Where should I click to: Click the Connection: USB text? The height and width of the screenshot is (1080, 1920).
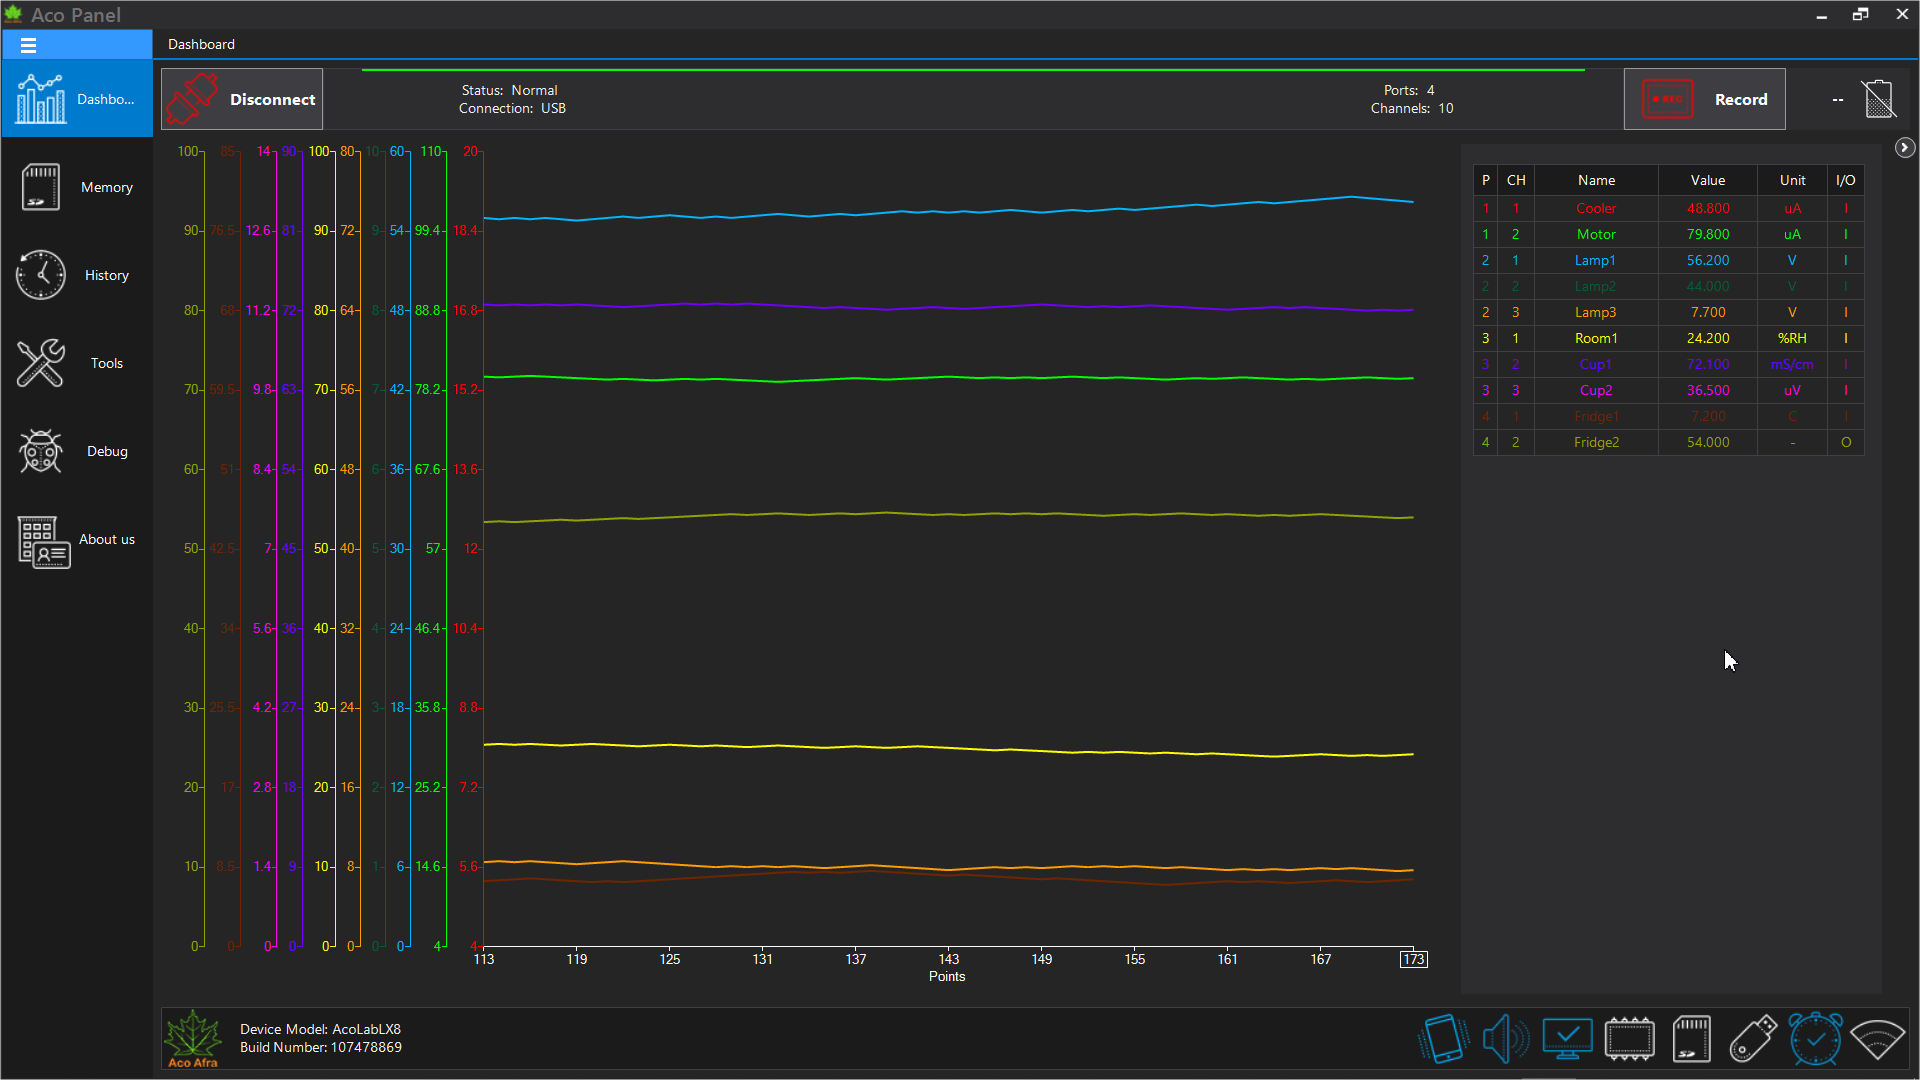click(x=512, y=108)
